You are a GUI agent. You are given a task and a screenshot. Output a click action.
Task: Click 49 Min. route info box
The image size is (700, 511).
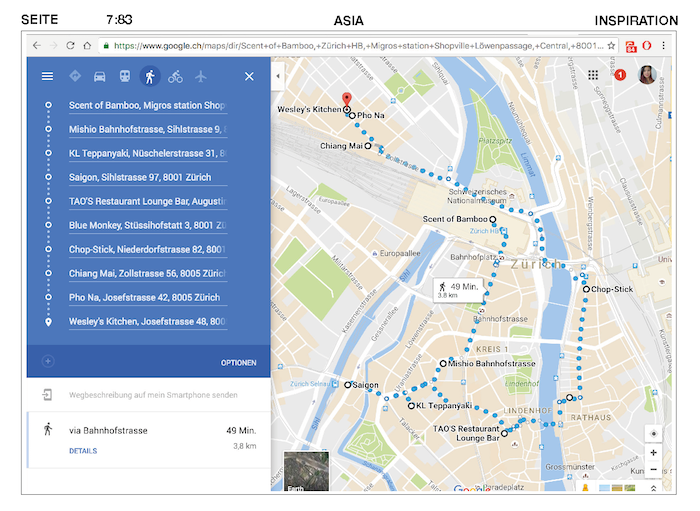[459, 290]
